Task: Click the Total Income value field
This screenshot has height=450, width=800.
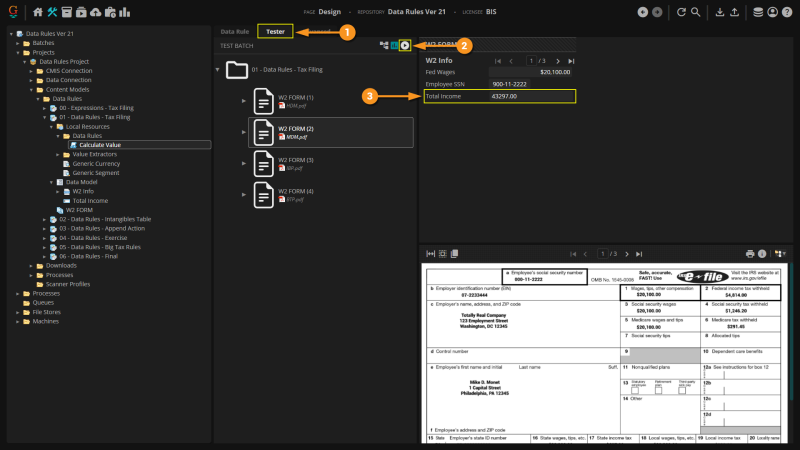Action: click(x=532, y=96)
